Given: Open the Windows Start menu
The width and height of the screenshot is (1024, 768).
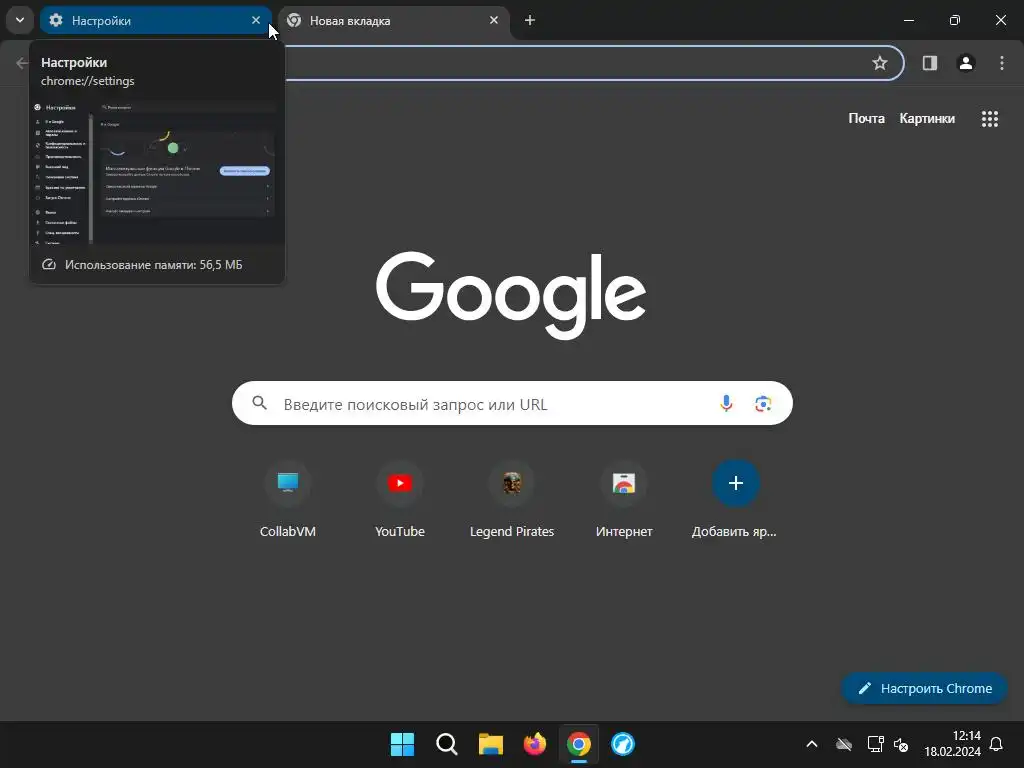Looking at the screenshot, I should point(402,744).
